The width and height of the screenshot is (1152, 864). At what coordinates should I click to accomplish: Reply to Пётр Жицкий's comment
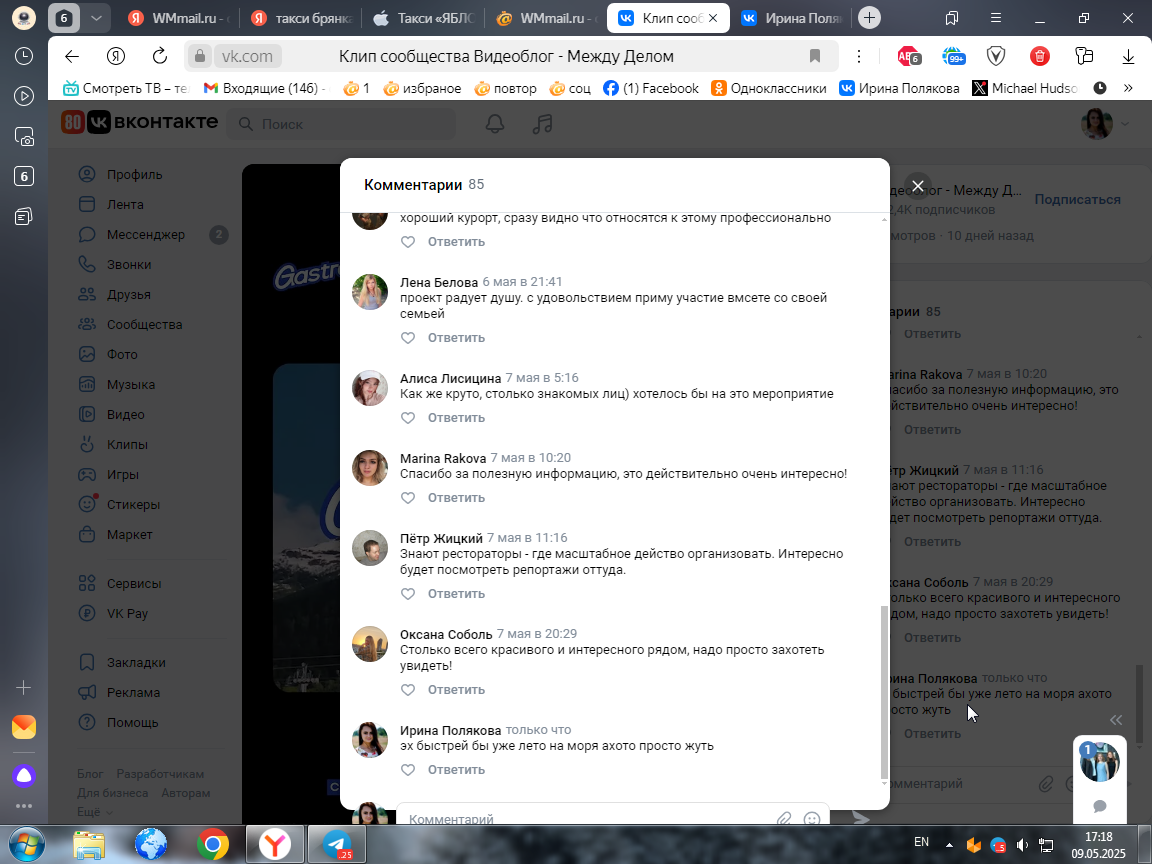pyautogui.click(x=456, y=594)
